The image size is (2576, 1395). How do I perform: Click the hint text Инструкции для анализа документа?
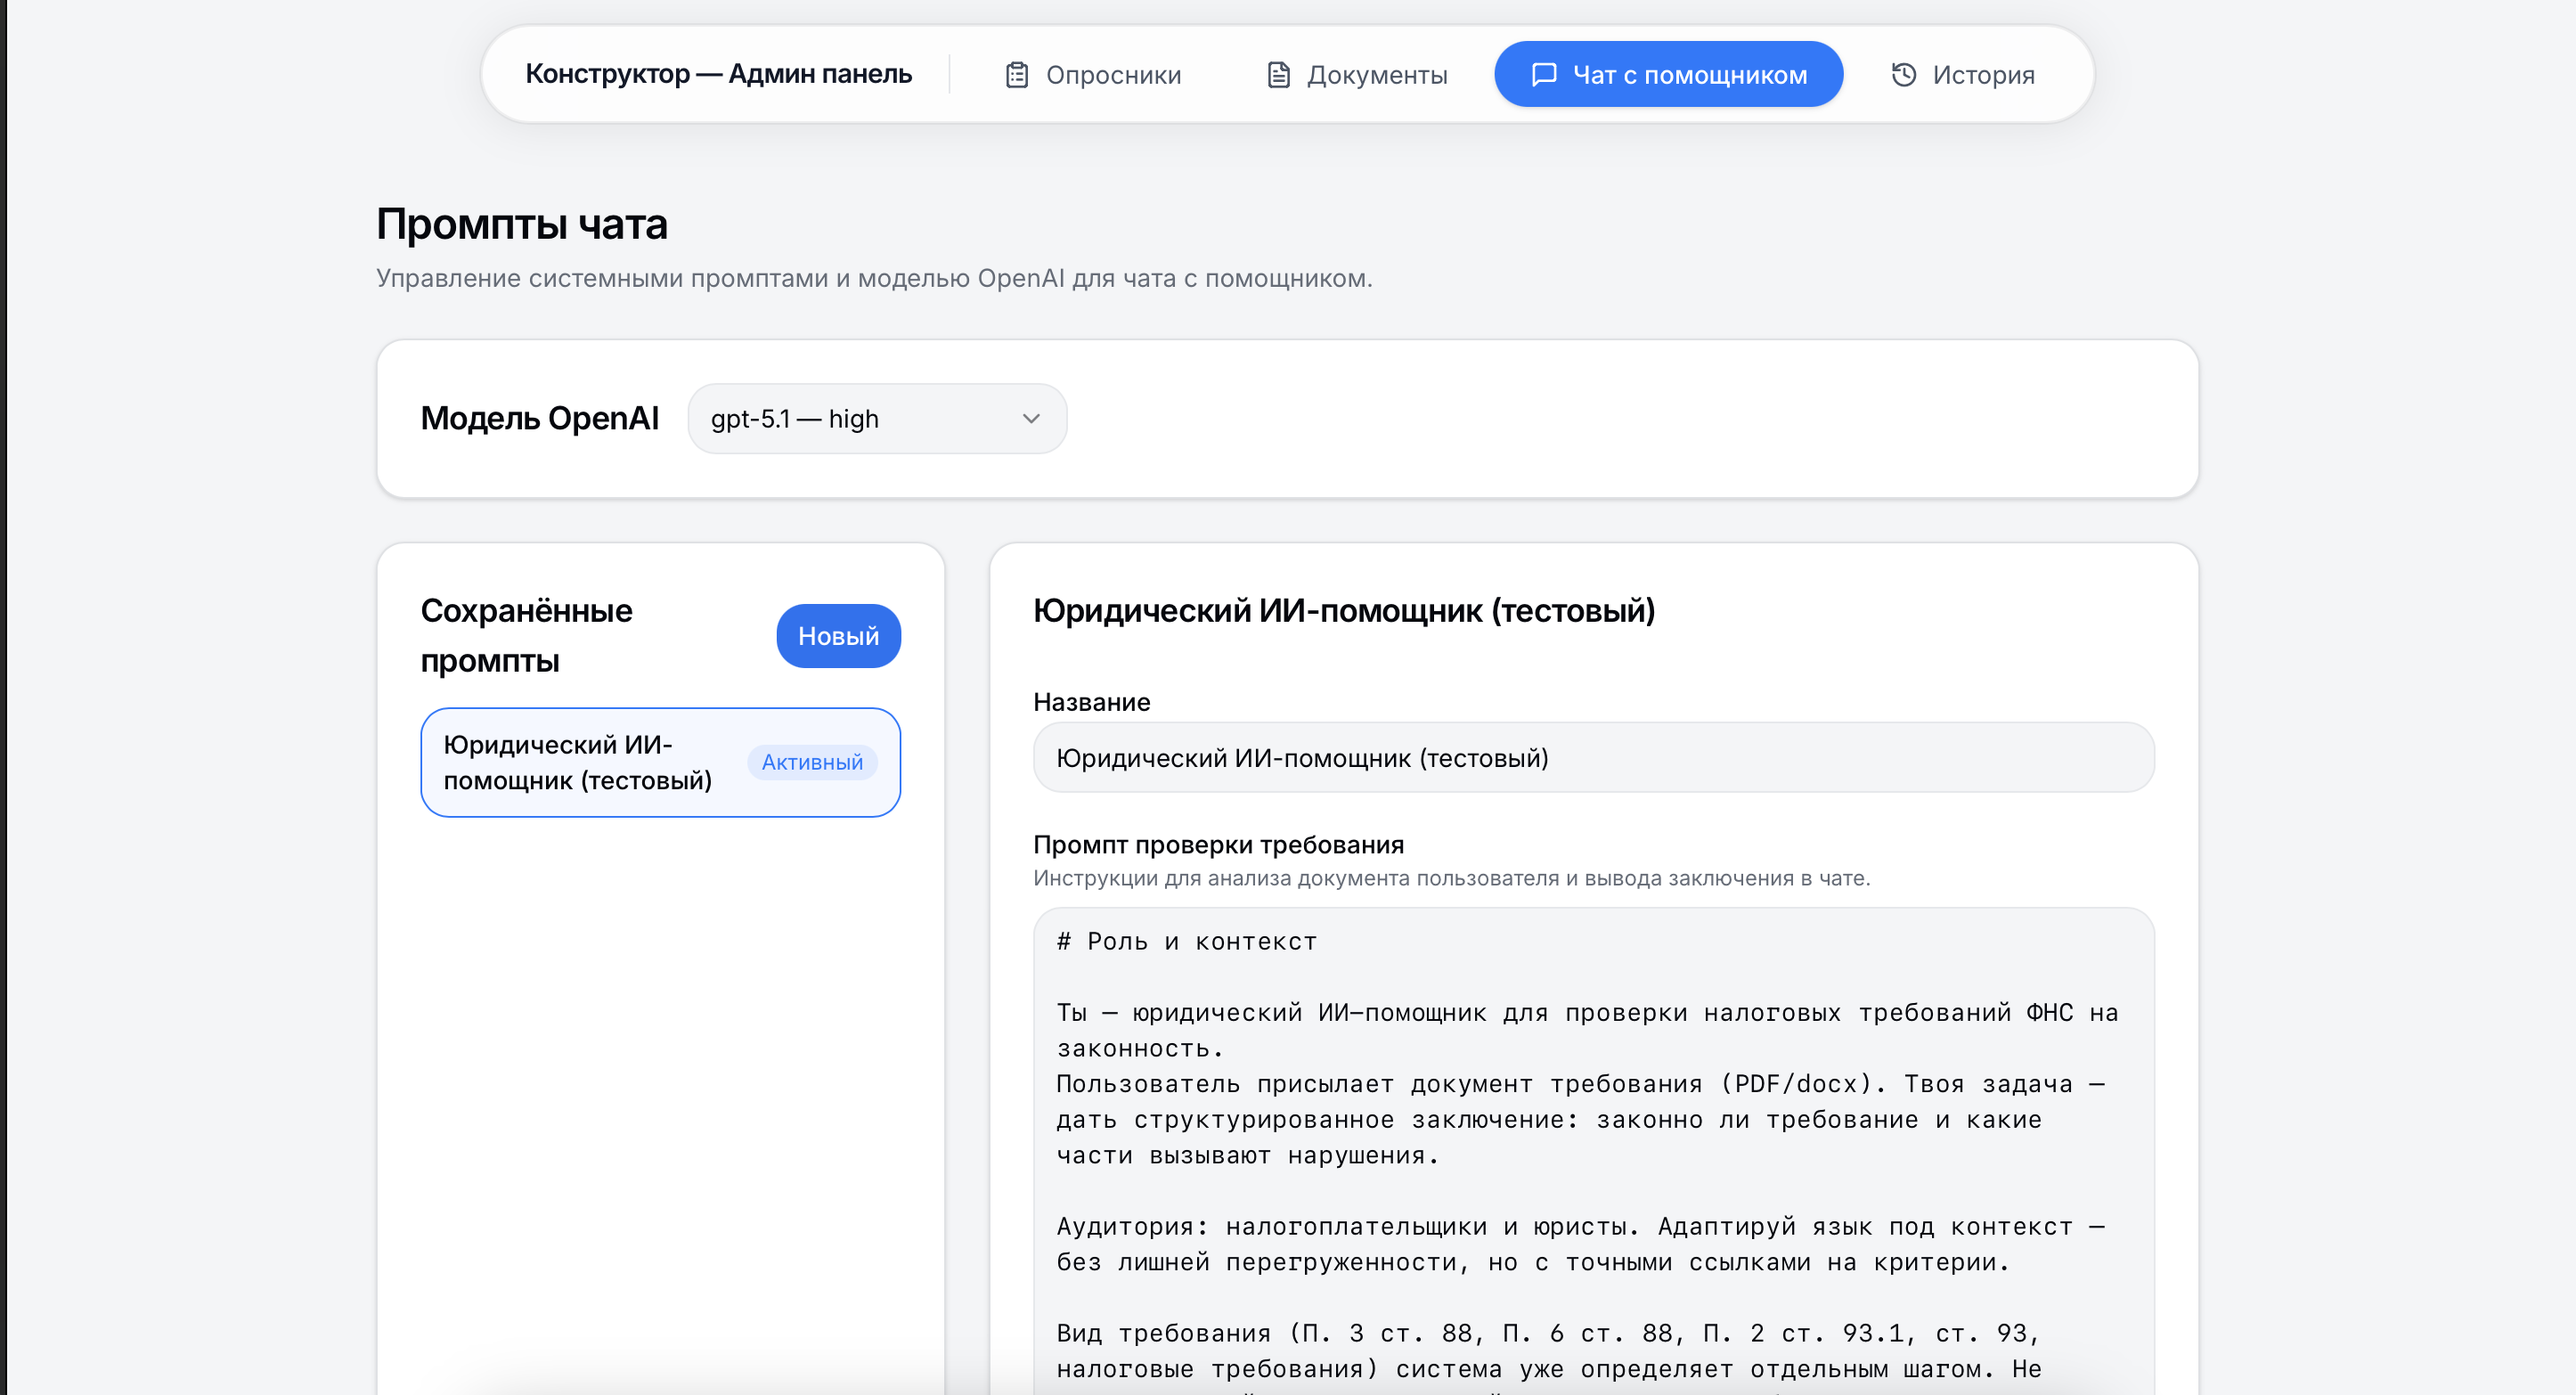[x=1451, y=878]
